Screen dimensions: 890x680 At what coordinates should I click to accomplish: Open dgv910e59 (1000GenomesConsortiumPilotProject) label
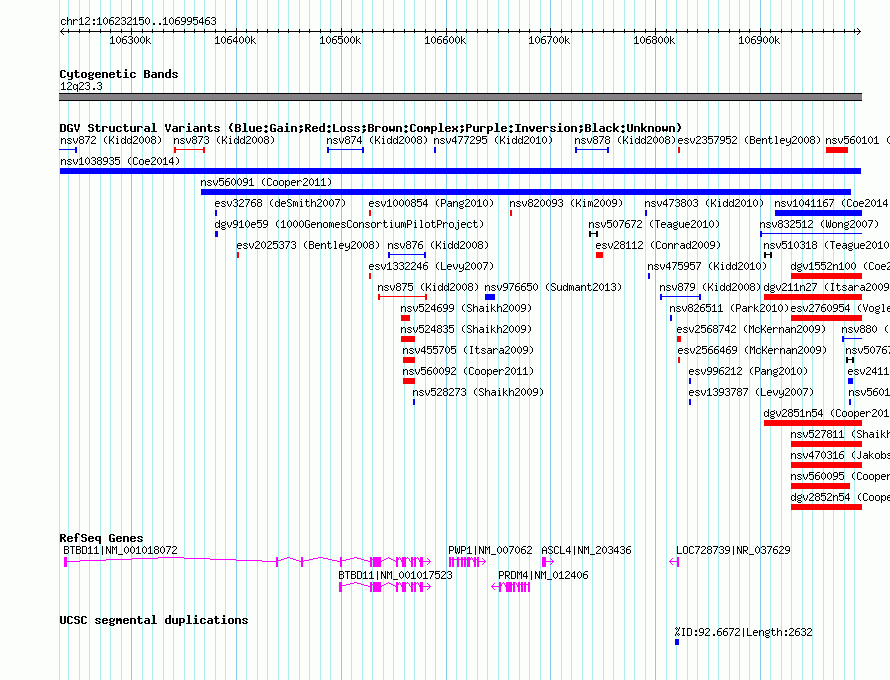(x=349, y=224)
